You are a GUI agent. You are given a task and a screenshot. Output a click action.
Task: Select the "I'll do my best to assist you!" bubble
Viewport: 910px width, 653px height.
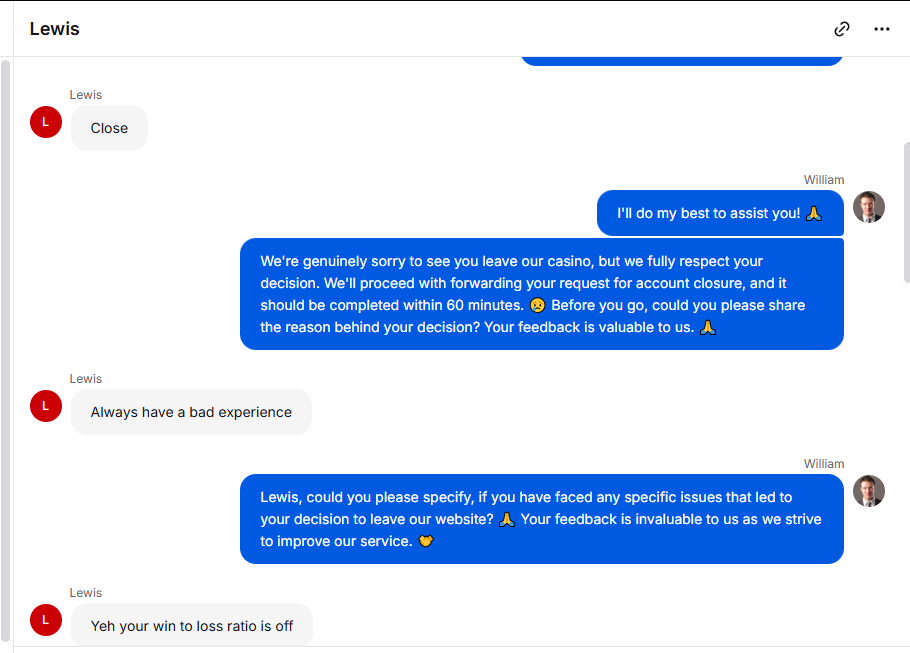[720, 213]
